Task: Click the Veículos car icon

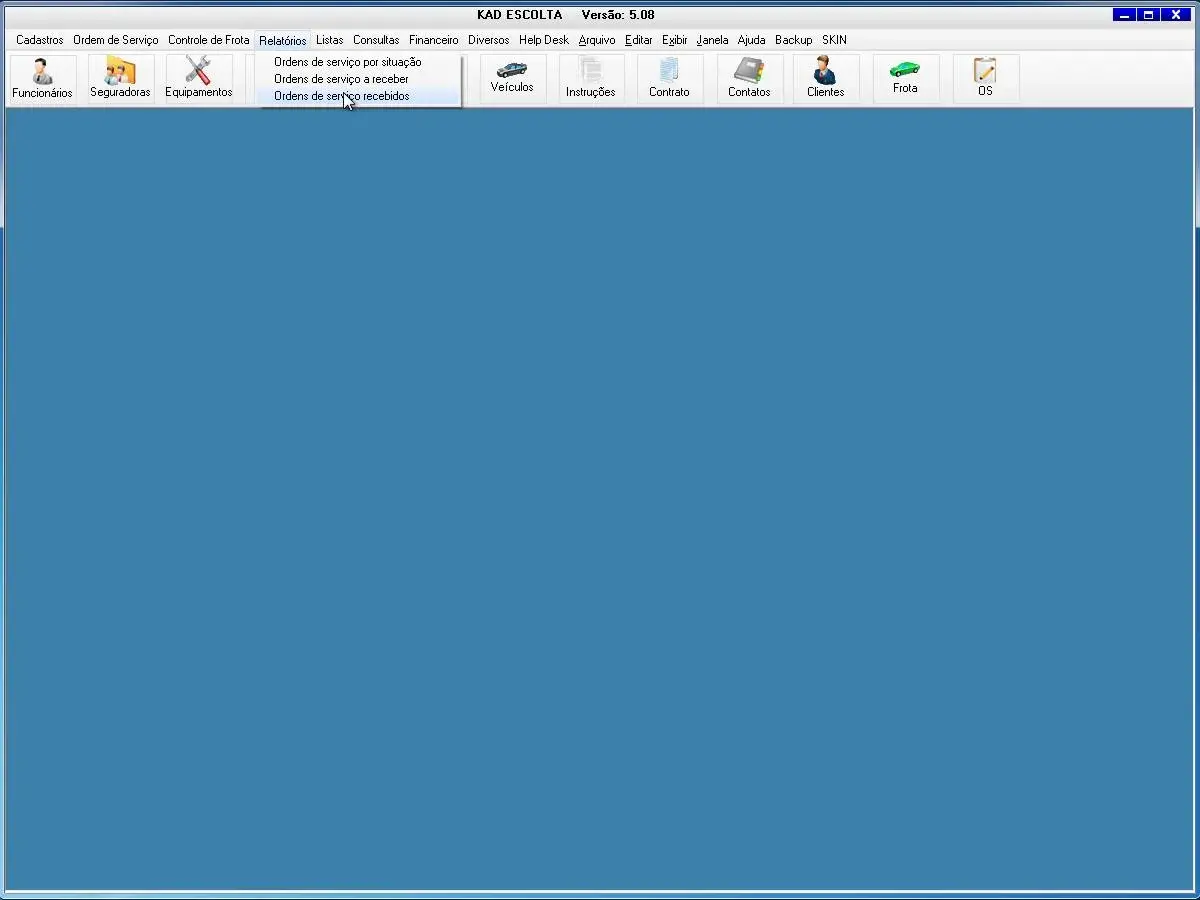Action: pos(512,76)
